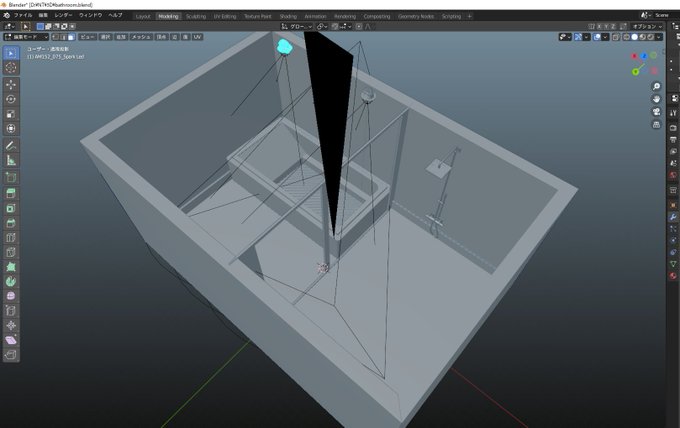The height and width of the screenshot is (428, 680).
Task: Click the Zoom view magnifier icon
Action: (657, 87)
